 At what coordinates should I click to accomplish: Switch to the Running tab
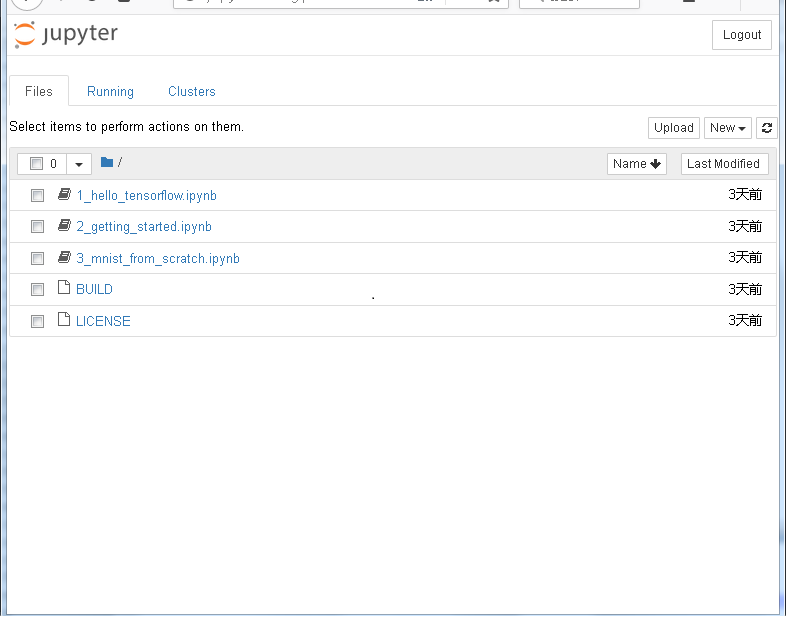point(110,91)
